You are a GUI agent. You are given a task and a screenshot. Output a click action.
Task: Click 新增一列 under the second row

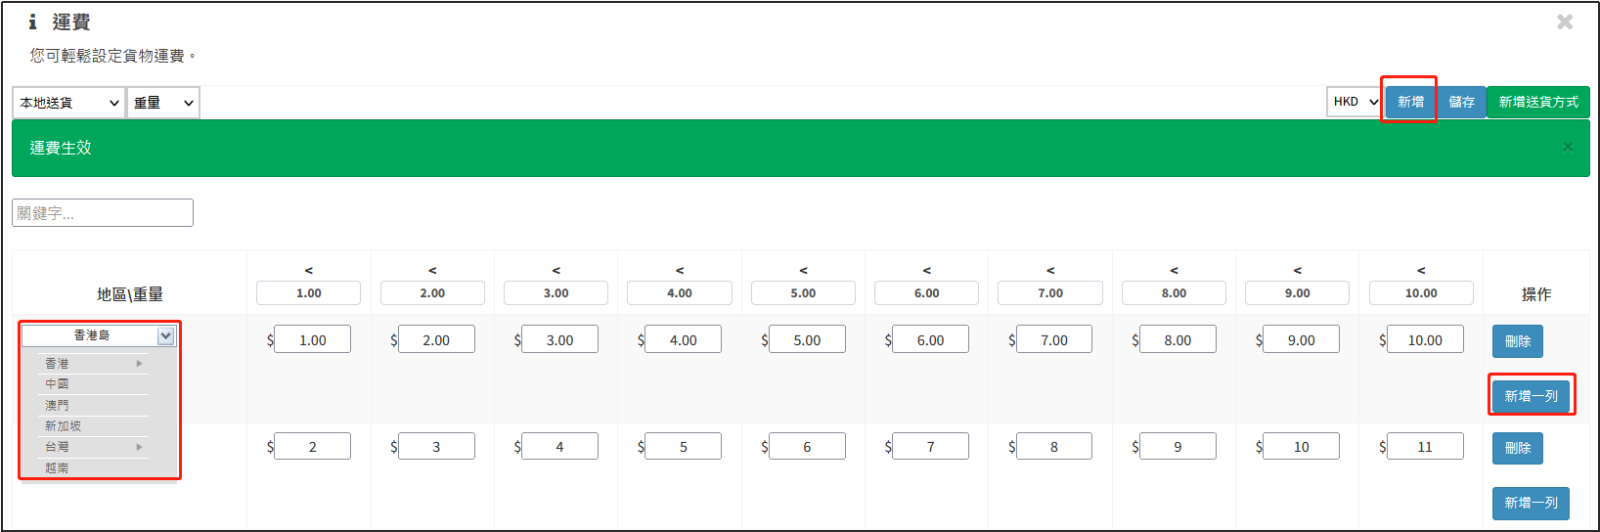[x=1530, y=503]
